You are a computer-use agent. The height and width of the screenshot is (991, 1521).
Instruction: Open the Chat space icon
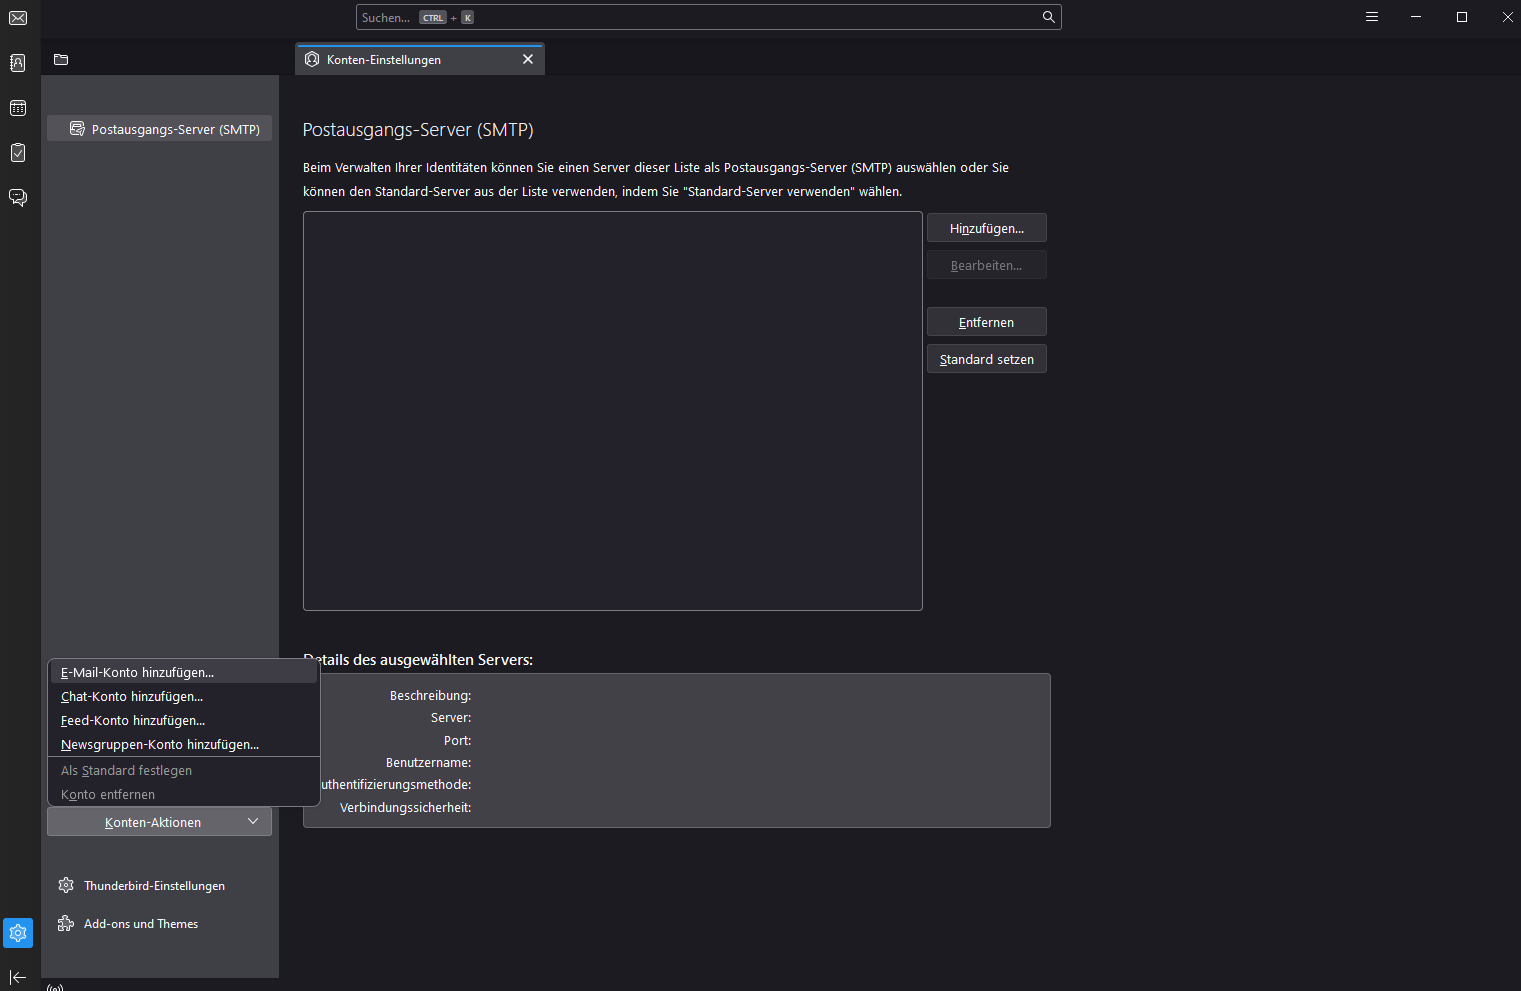click(x=18, y=197)
